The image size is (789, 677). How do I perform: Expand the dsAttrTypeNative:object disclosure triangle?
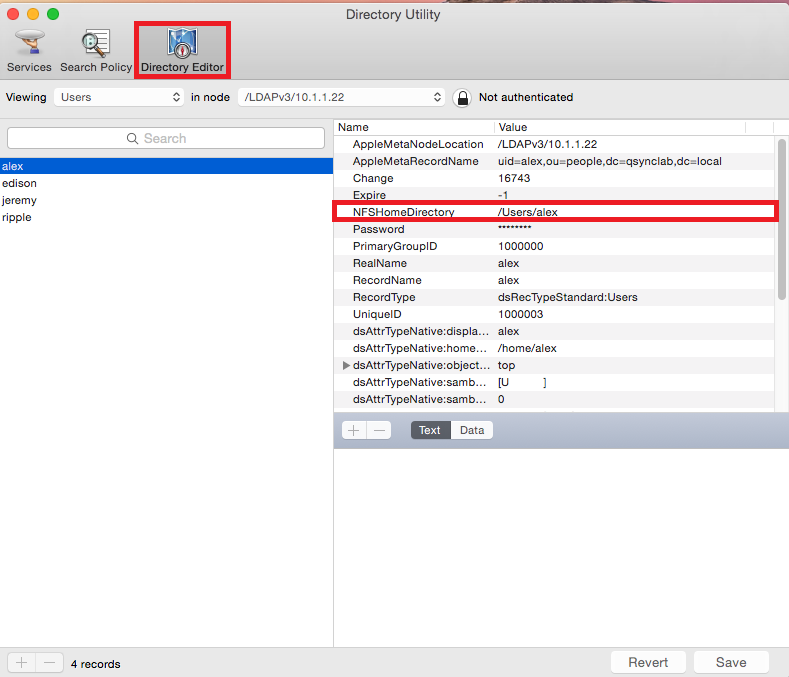click(x=346, y=365)
